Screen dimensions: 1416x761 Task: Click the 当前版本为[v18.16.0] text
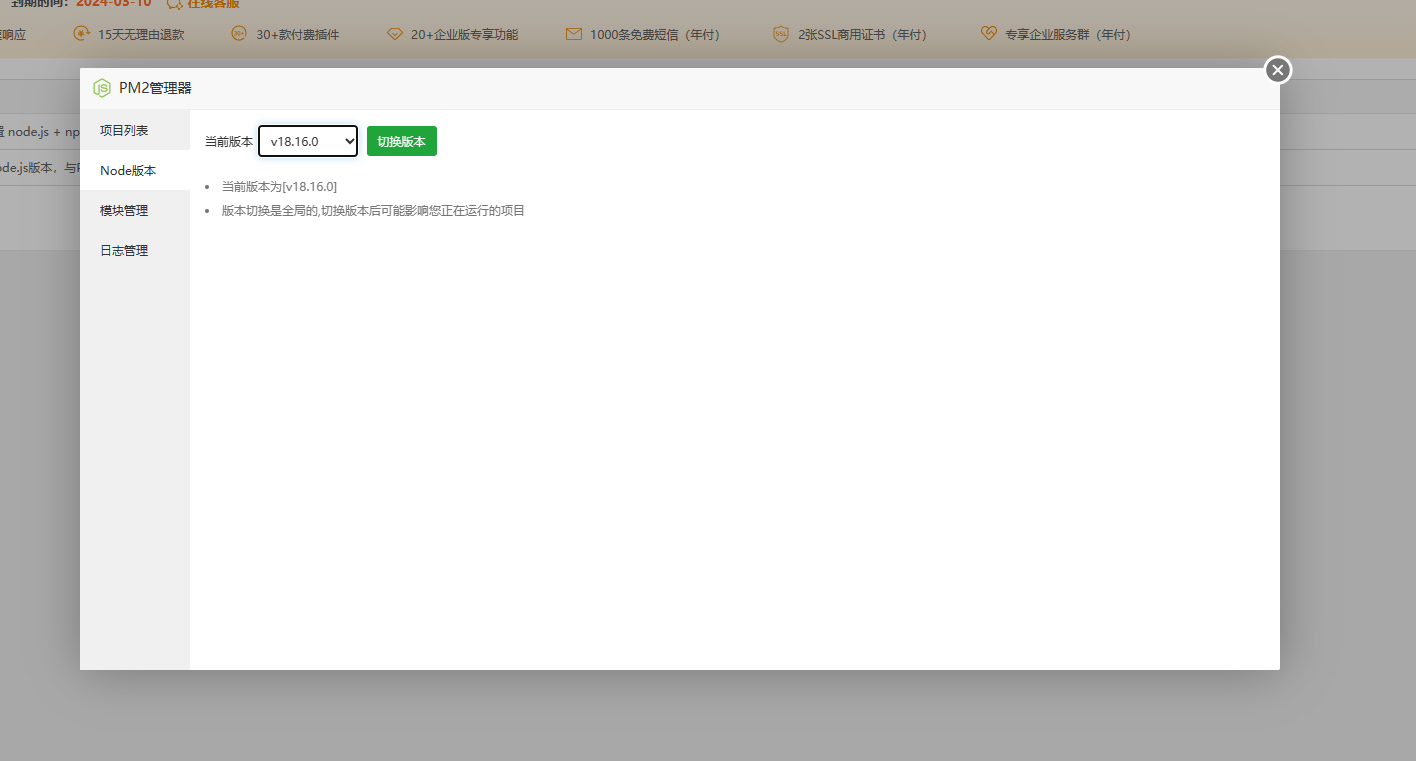(279, 186)
